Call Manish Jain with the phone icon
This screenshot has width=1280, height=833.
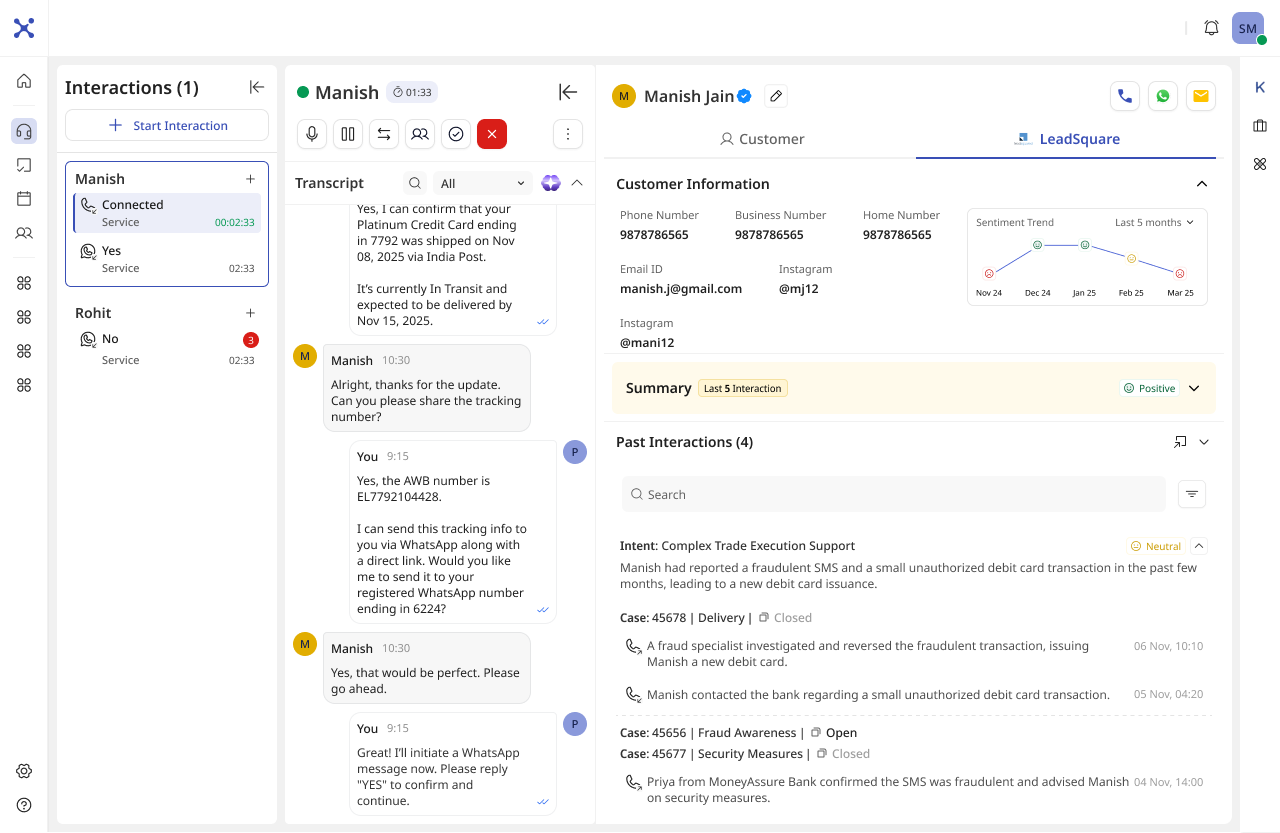(1125, 96)
